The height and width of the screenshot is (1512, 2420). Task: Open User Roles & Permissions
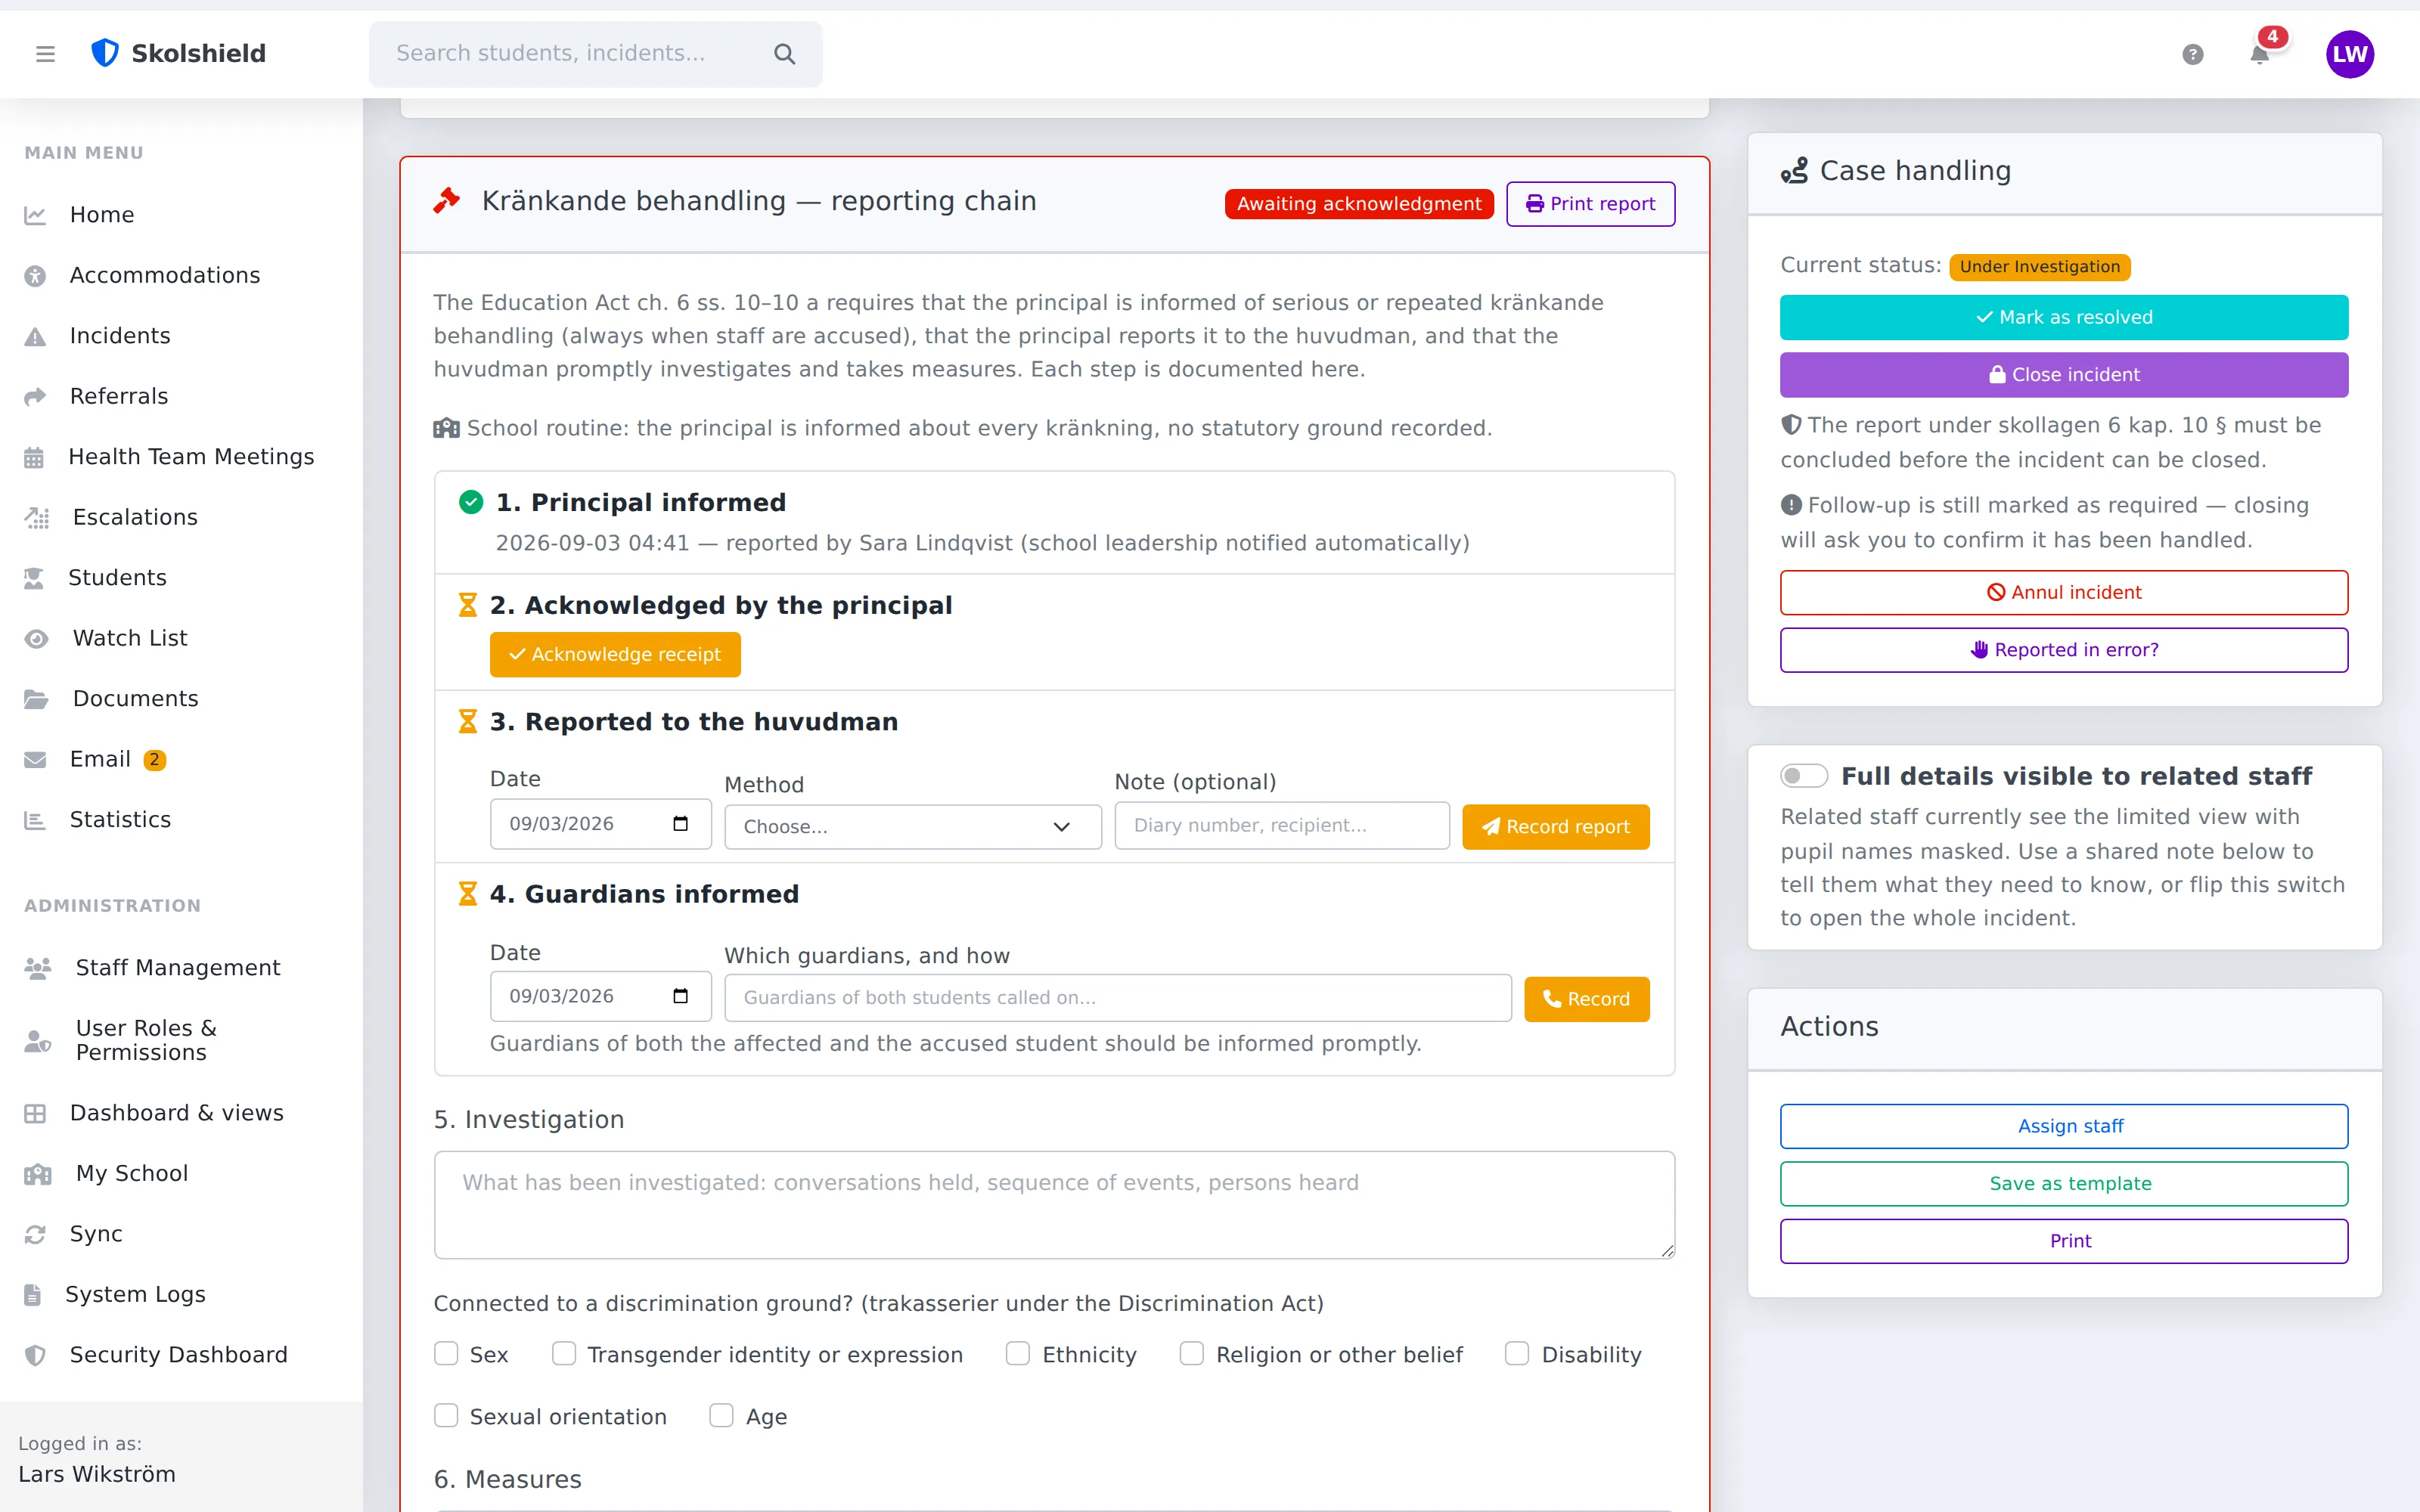click(146, 1040)
